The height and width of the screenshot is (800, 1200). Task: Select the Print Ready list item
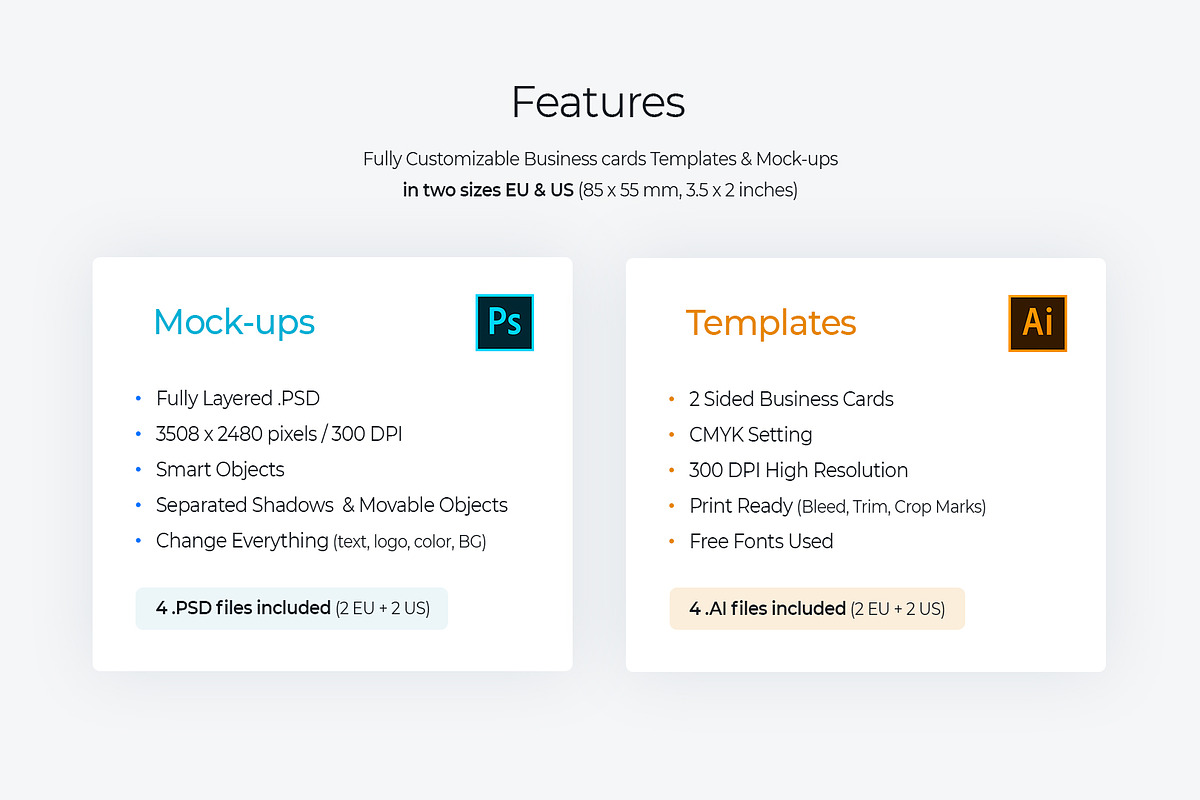coord(837,506)
